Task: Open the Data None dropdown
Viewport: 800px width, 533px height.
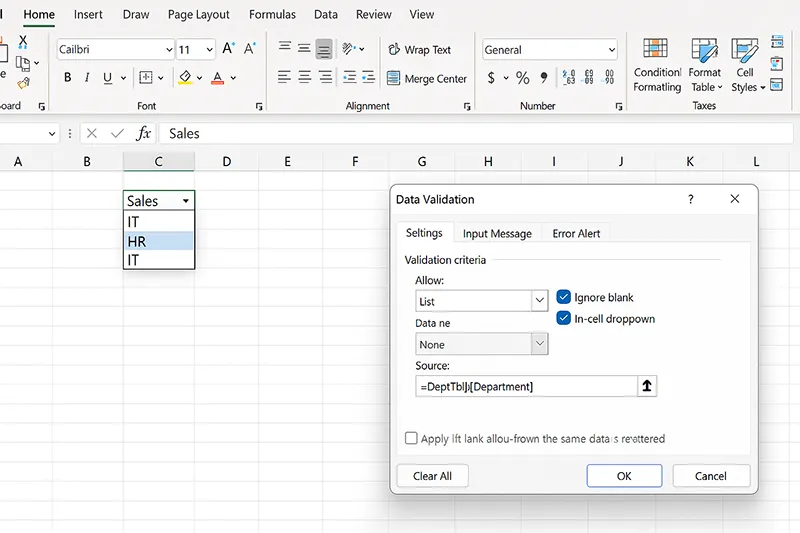Action: point(539,344)
